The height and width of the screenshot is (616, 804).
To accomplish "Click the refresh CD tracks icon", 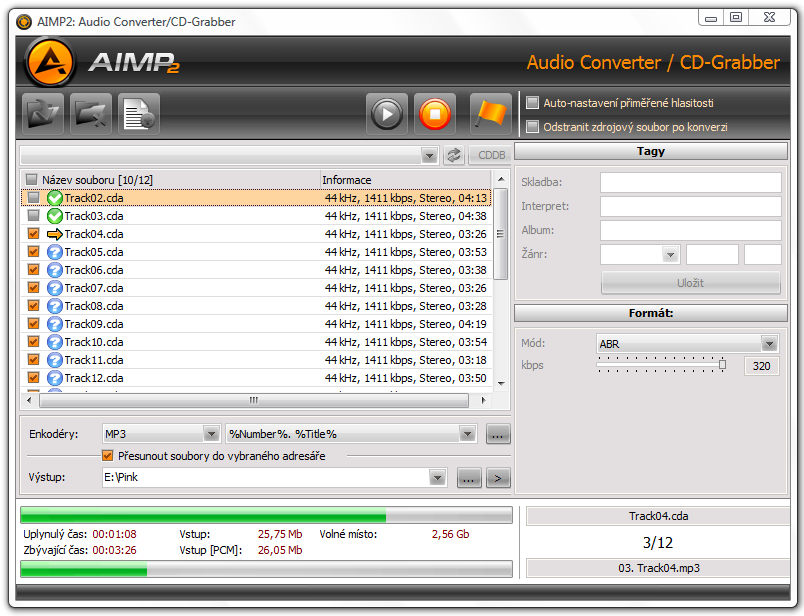I will [454, 155].
